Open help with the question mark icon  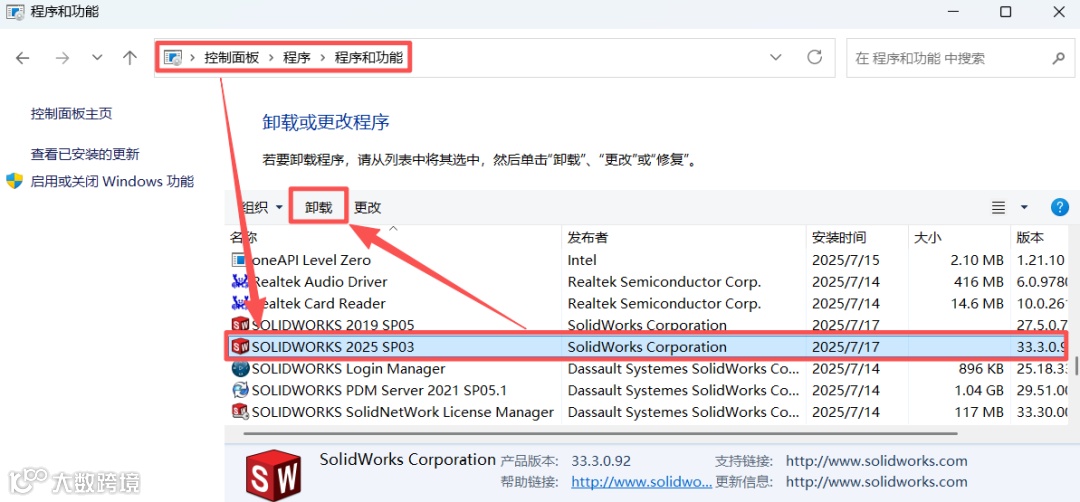1059,207
